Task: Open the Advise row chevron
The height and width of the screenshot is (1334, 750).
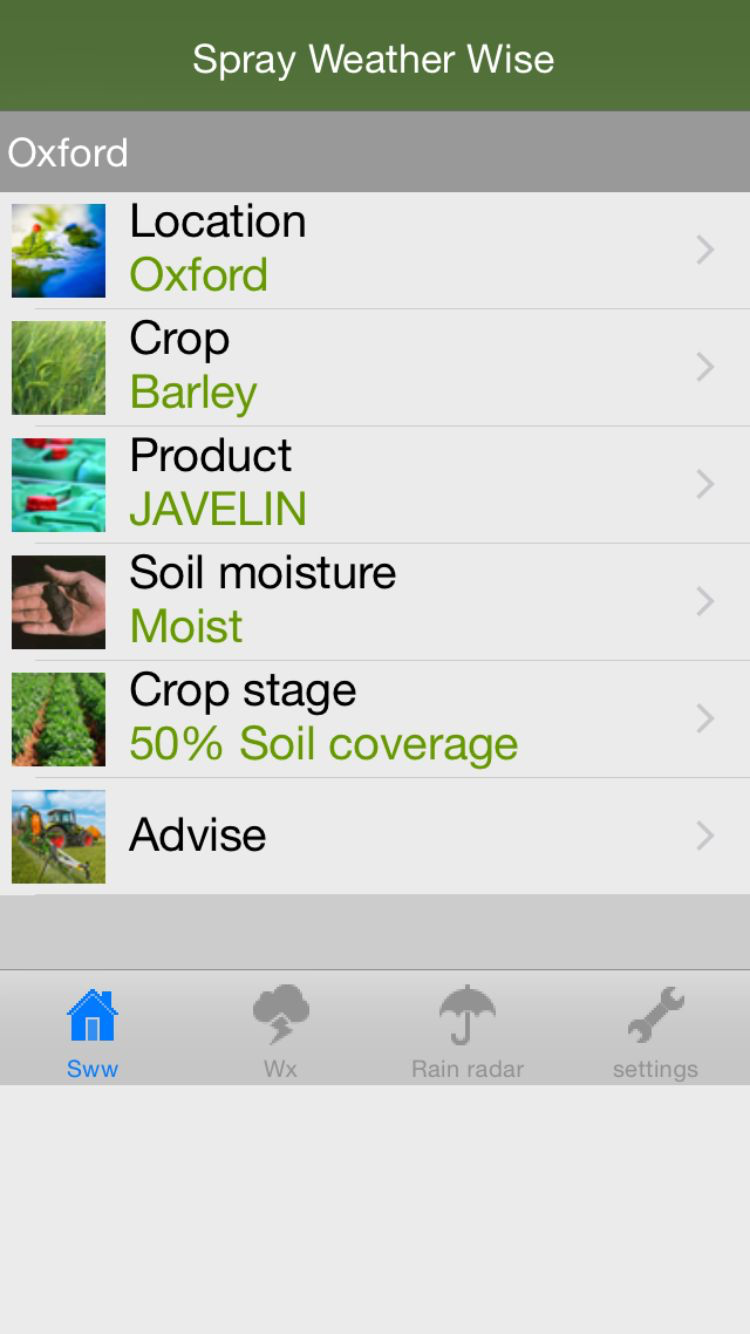Action: point(705,836)
